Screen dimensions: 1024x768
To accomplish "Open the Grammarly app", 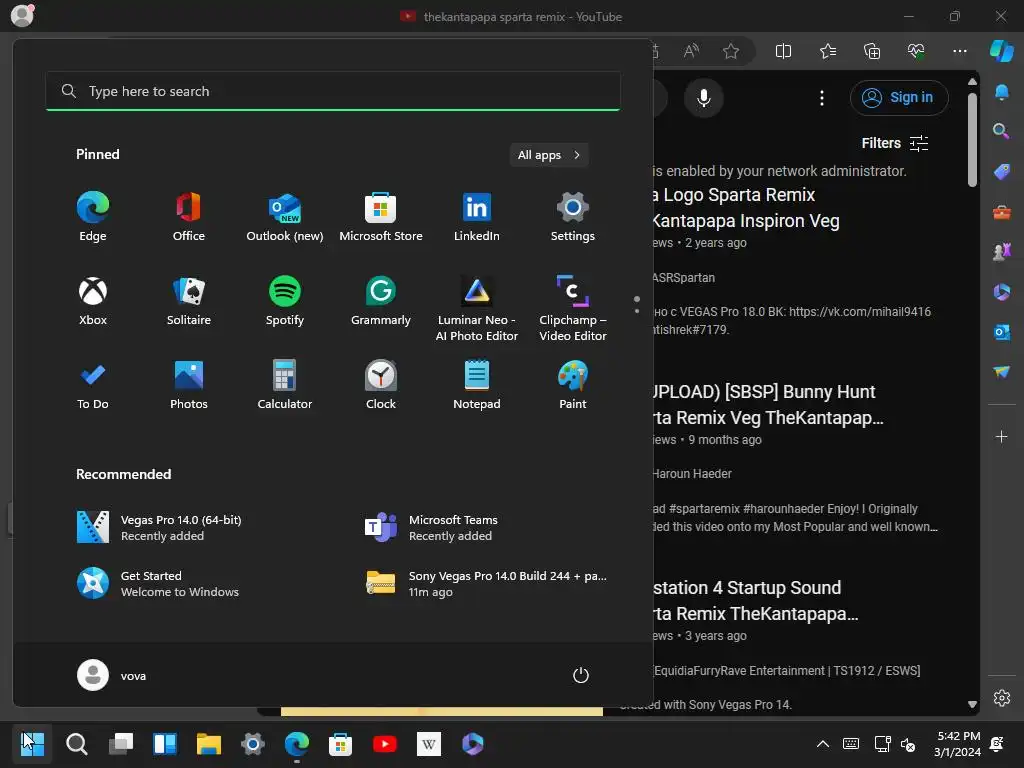I will (381, 301).
